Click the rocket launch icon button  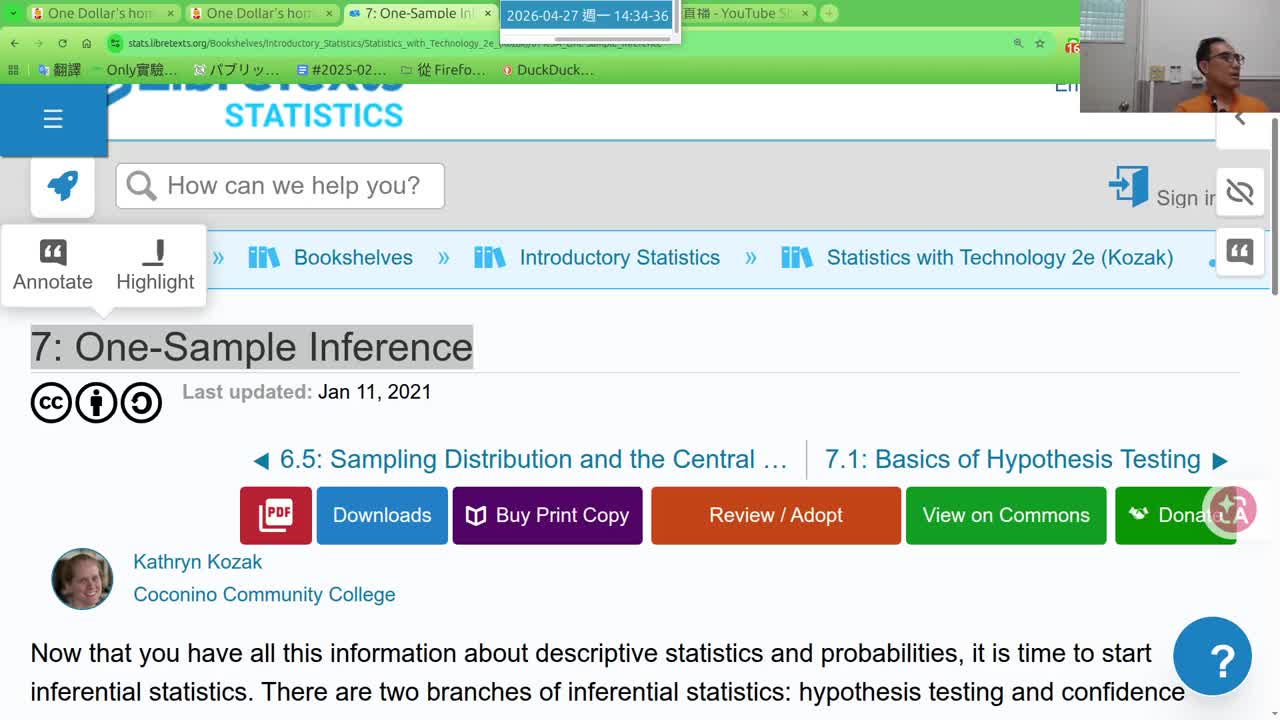click(62, 186)
